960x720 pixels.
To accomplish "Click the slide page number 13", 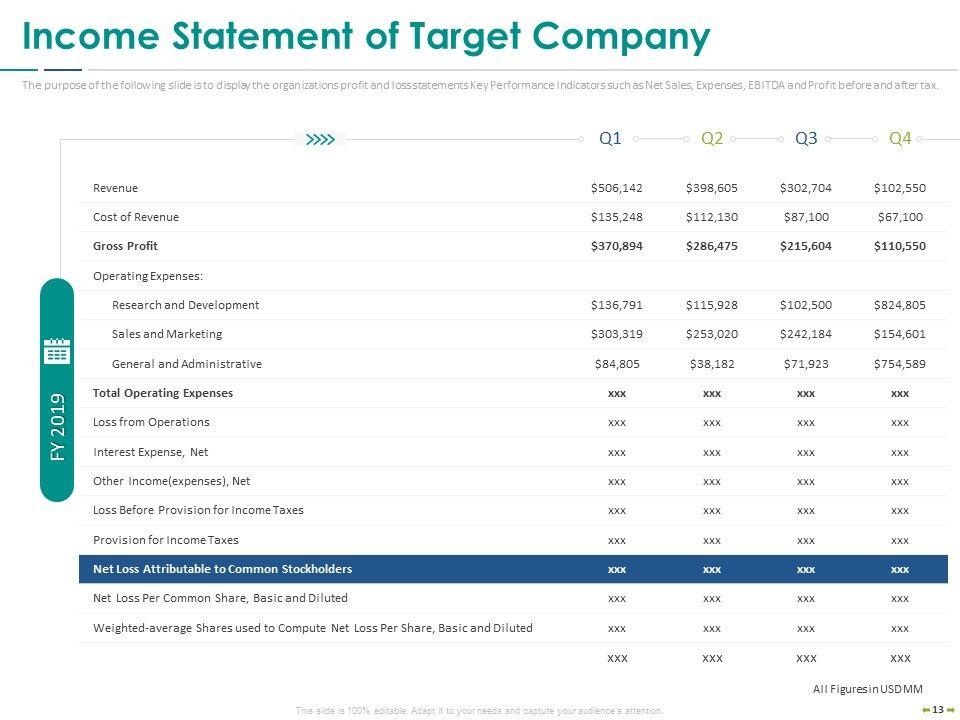I will [938, 710].
